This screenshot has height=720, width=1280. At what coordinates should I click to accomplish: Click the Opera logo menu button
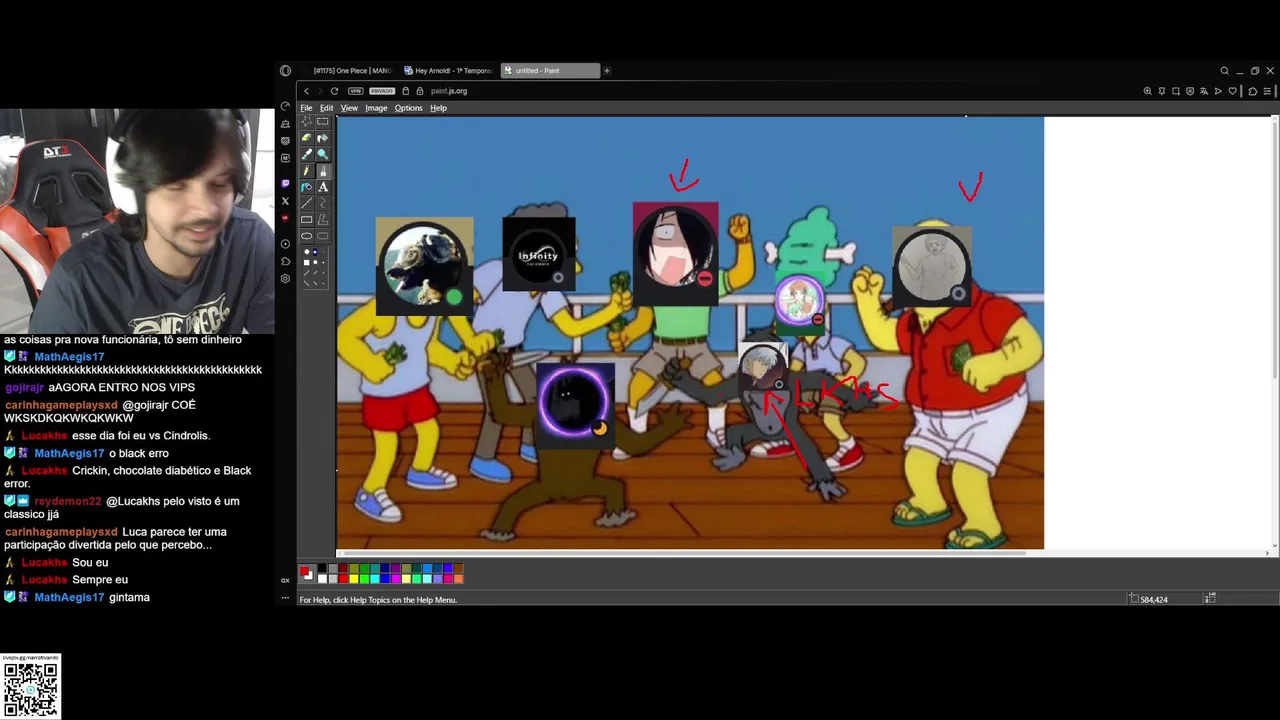coord(285,71)
